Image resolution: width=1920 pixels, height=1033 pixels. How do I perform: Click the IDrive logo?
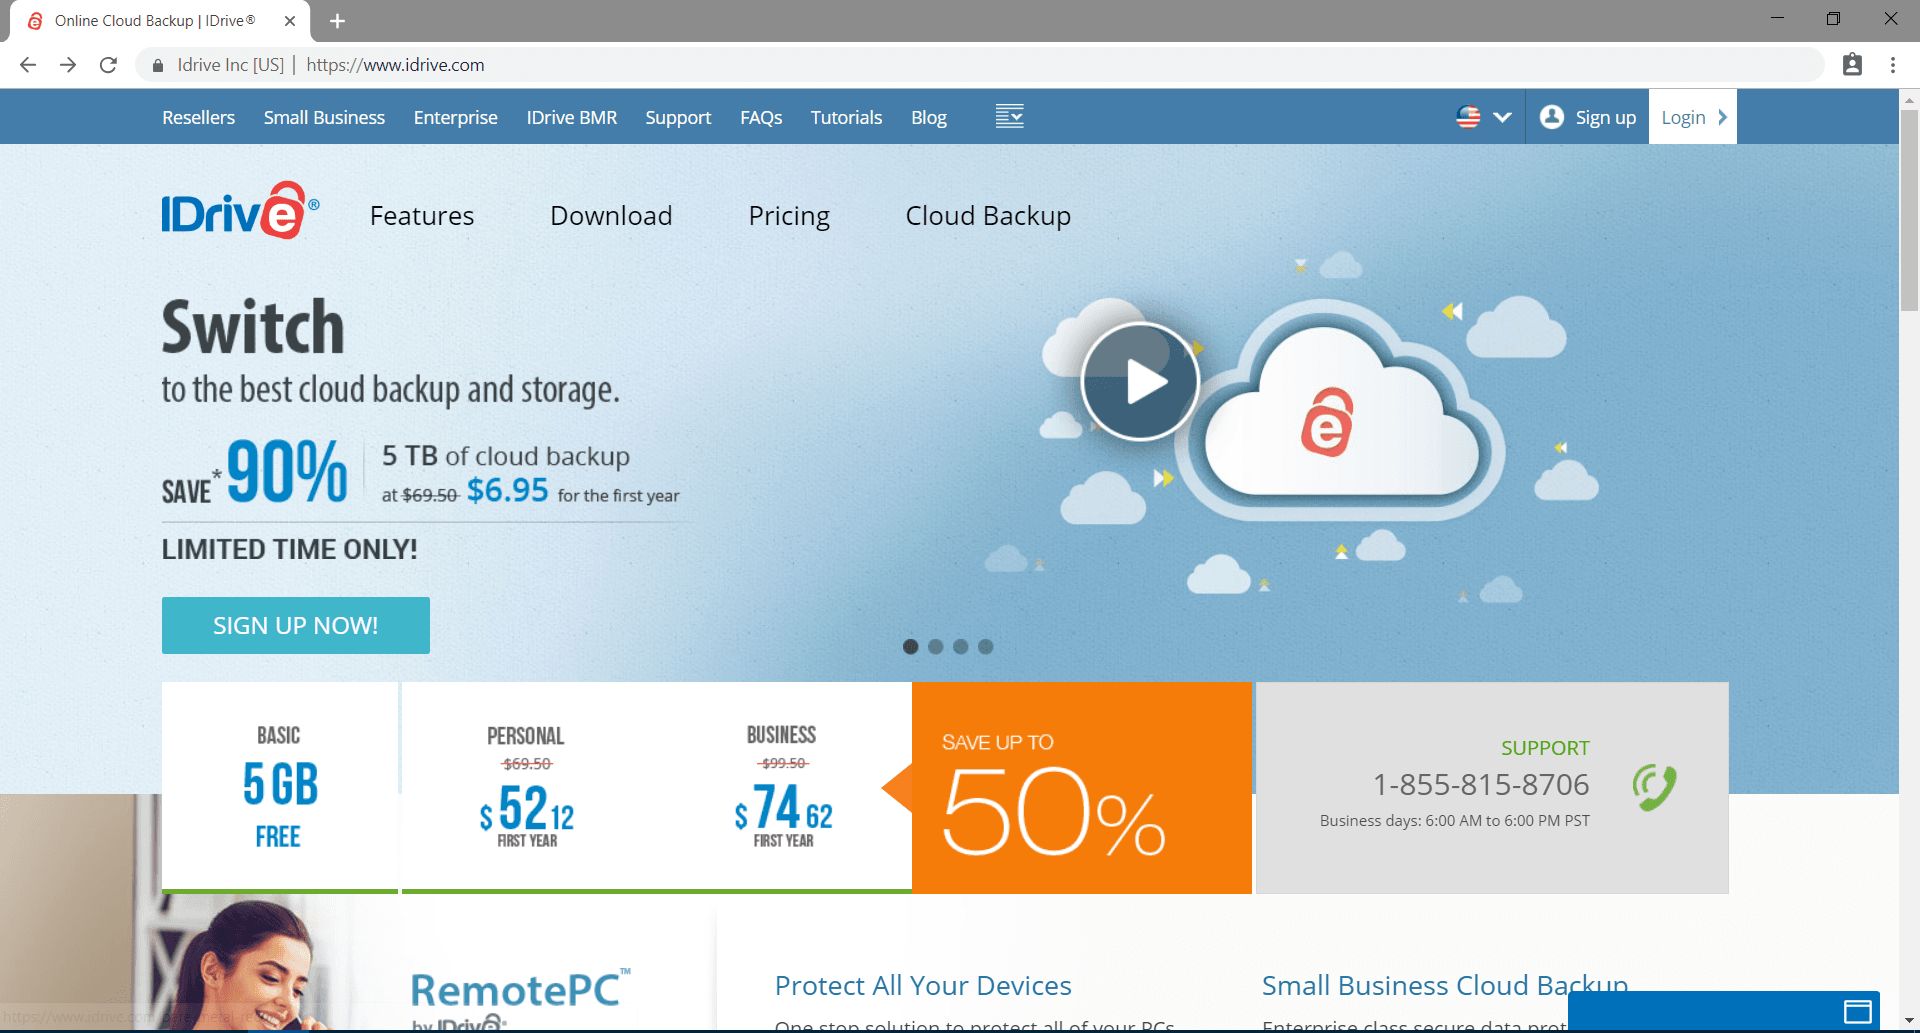(x=240, y=210)
